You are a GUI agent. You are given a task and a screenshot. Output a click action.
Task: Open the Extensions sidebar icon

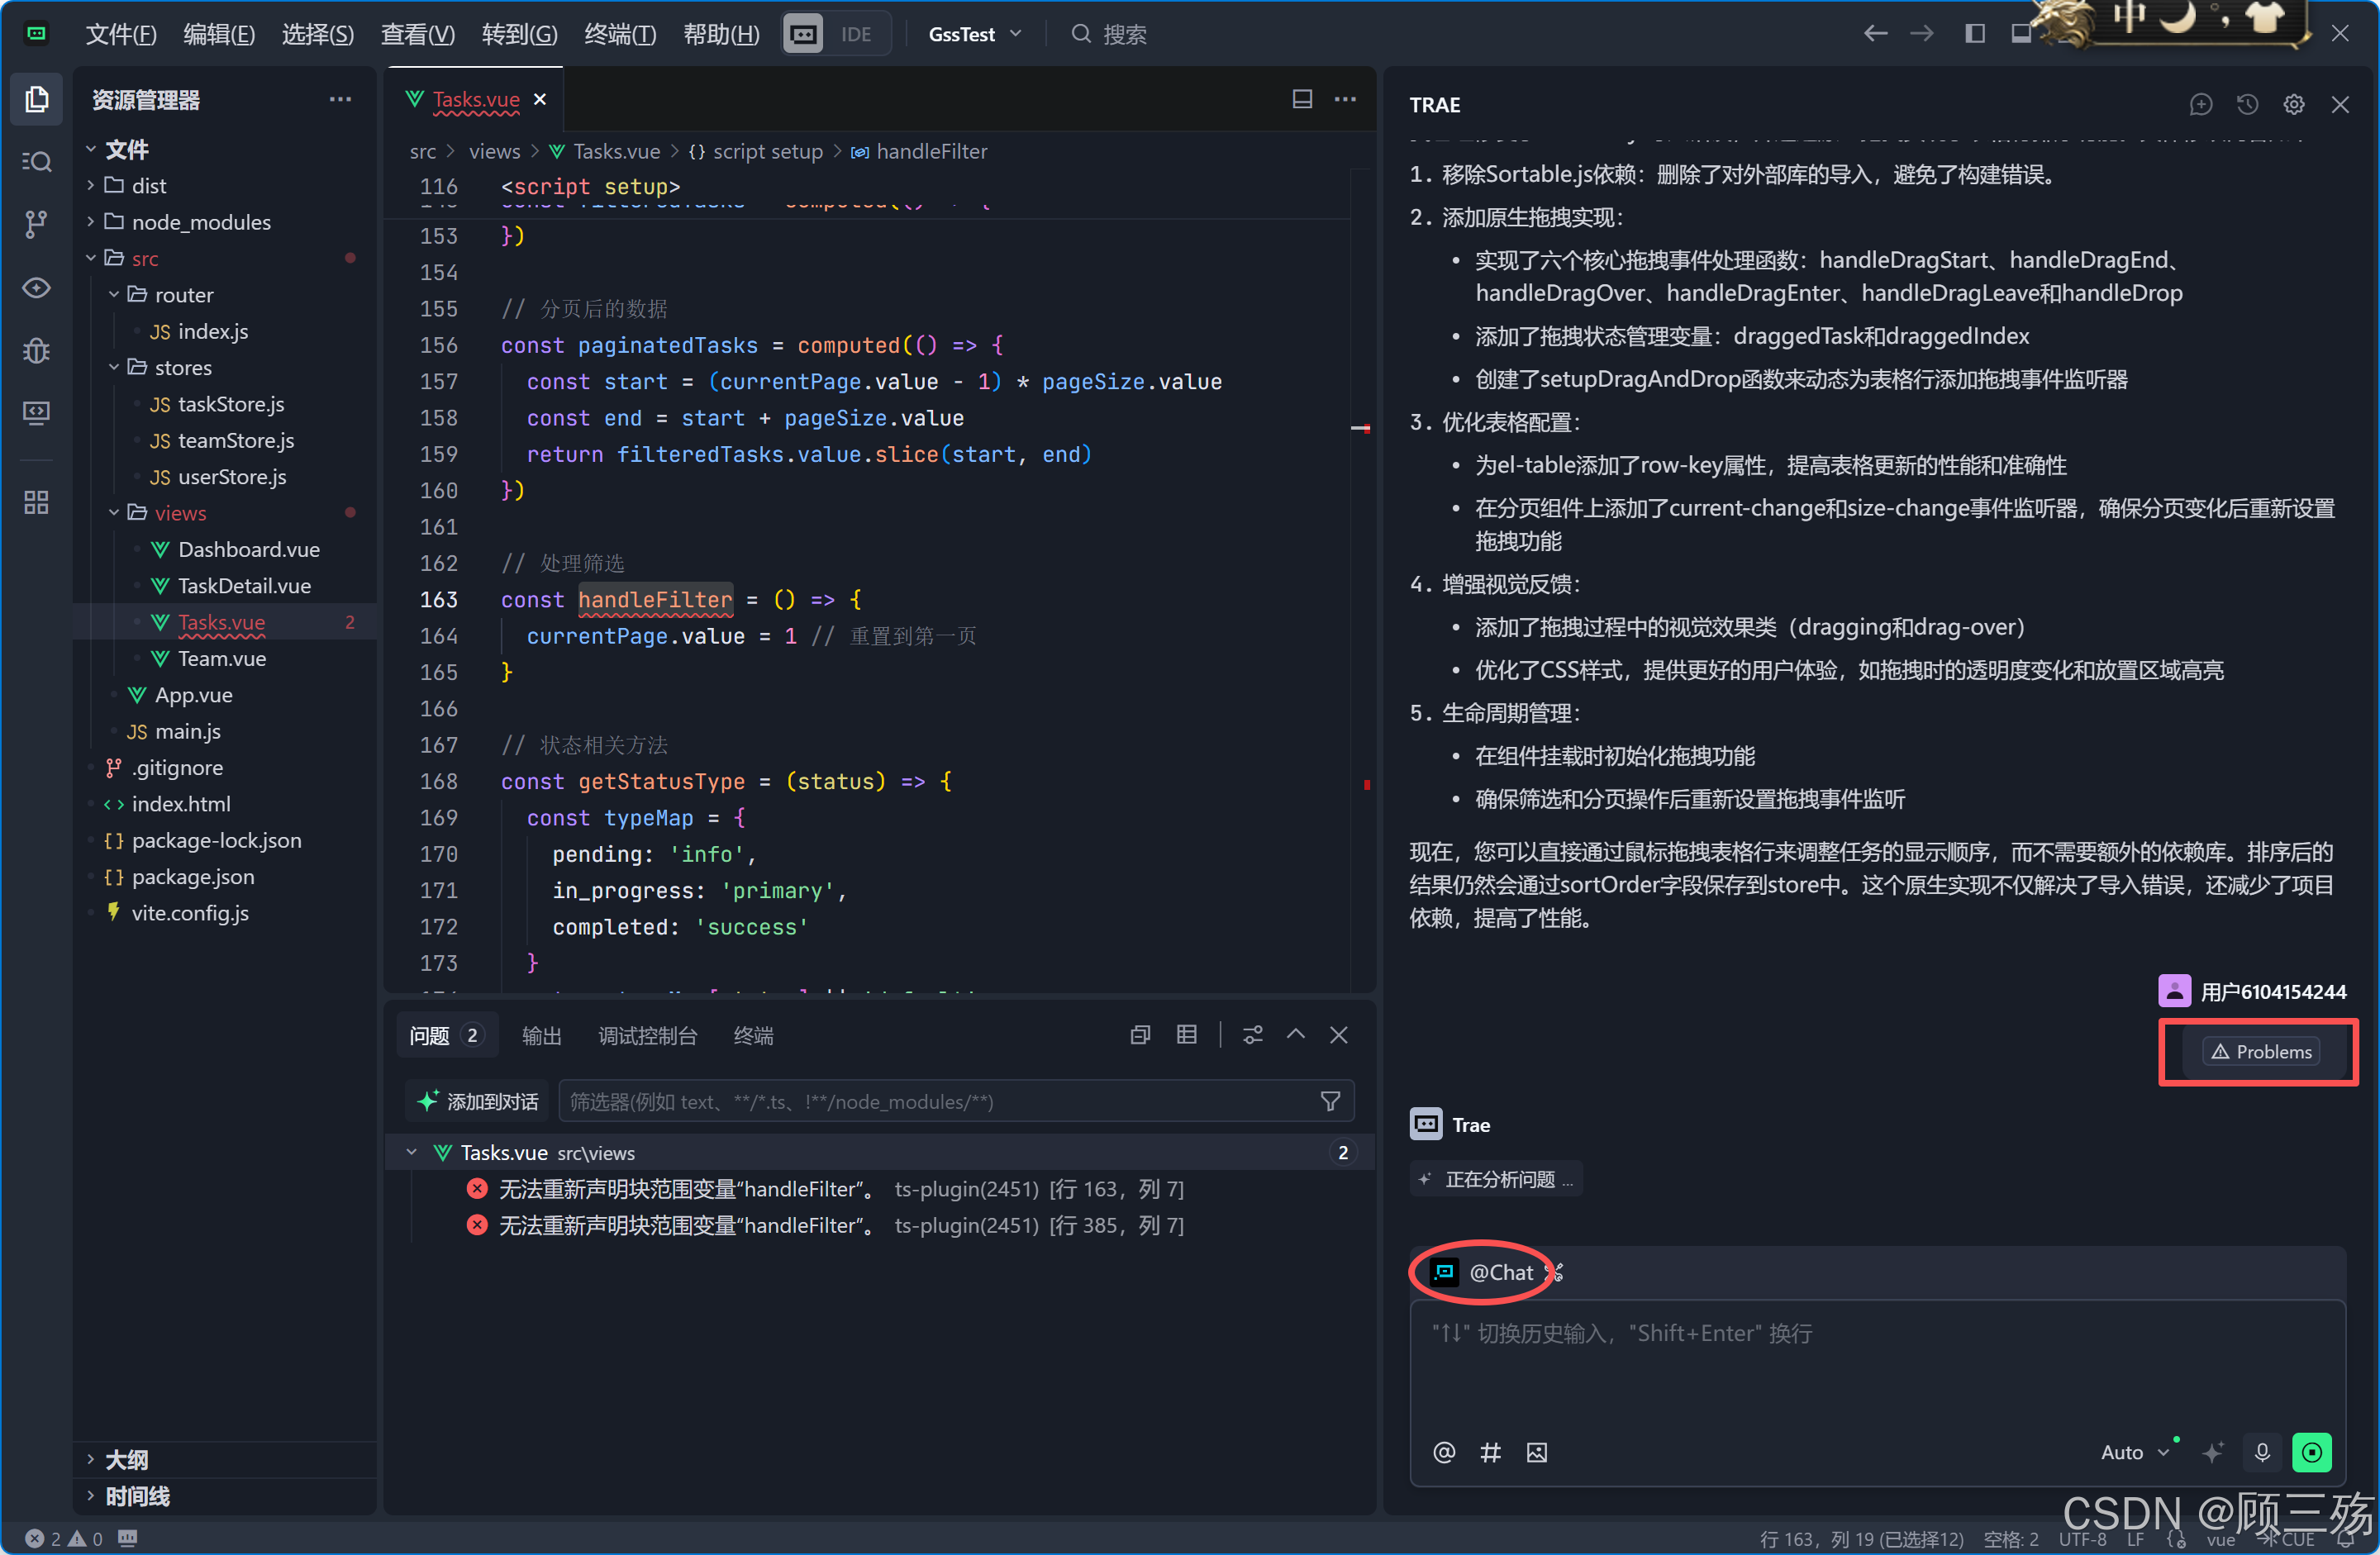coord(36,502)
